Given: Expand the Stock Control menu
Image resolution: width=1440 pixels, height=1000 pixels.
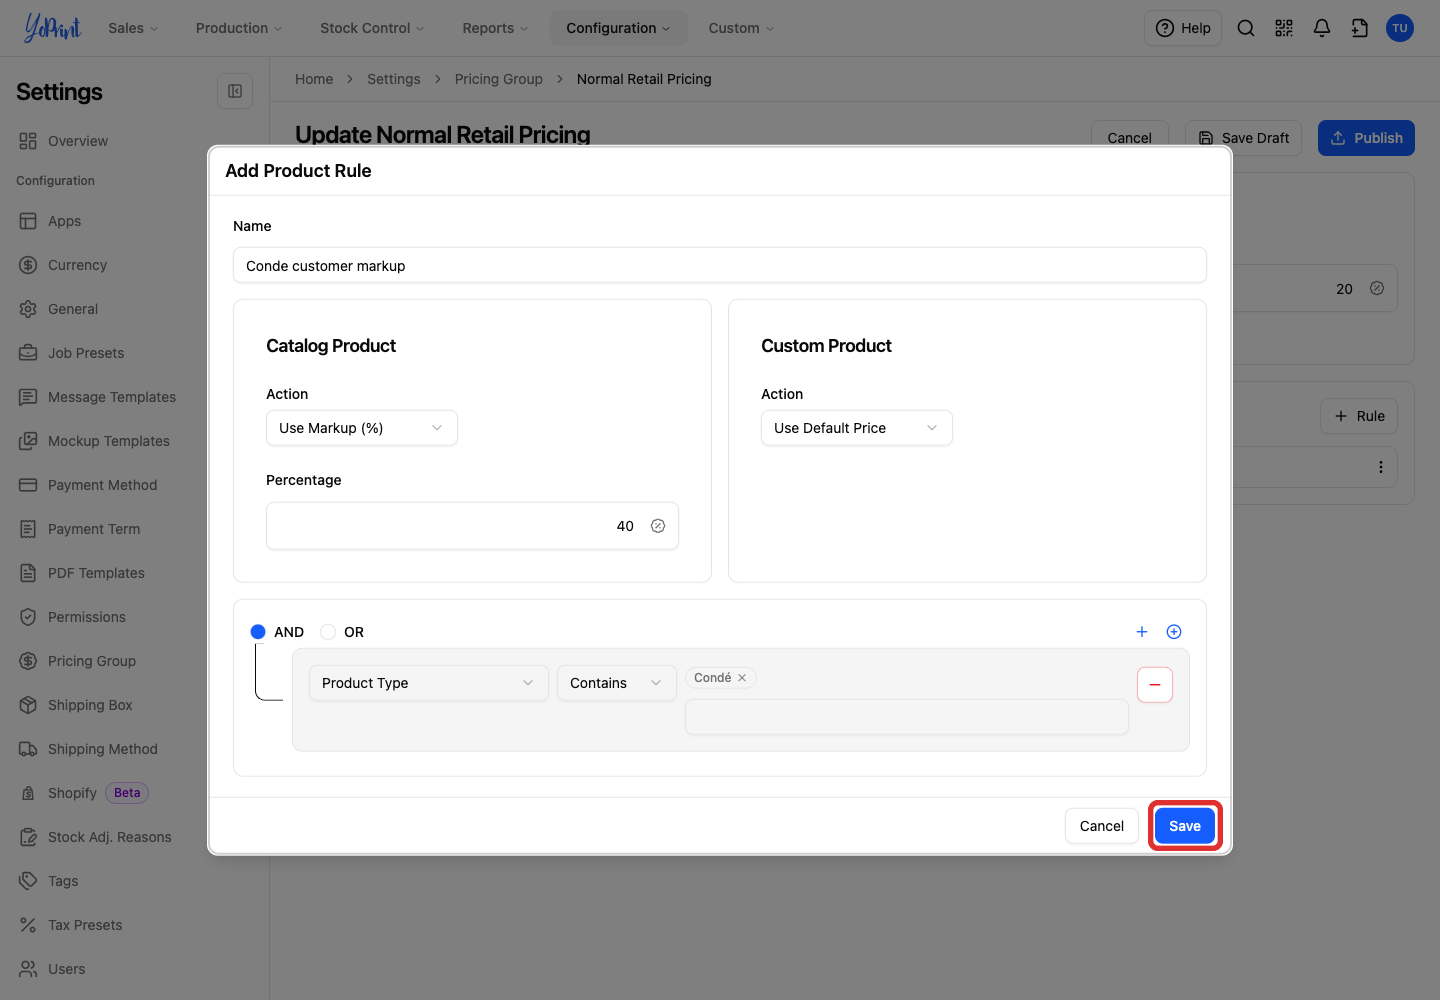Looking at the screenshot, I should 372,28.
